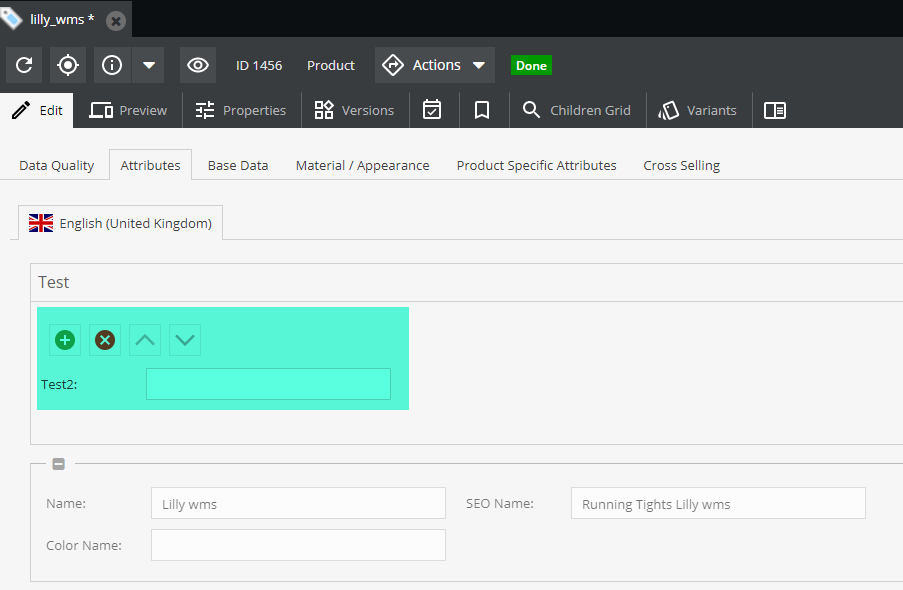Click the Product class label
This screenshot has height=590, width=903.
click(x=331, y=66)
